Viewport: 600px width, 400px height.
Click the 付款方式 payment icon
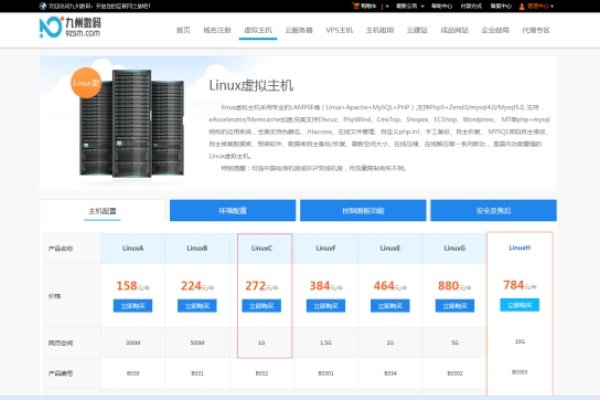[470, 4]
